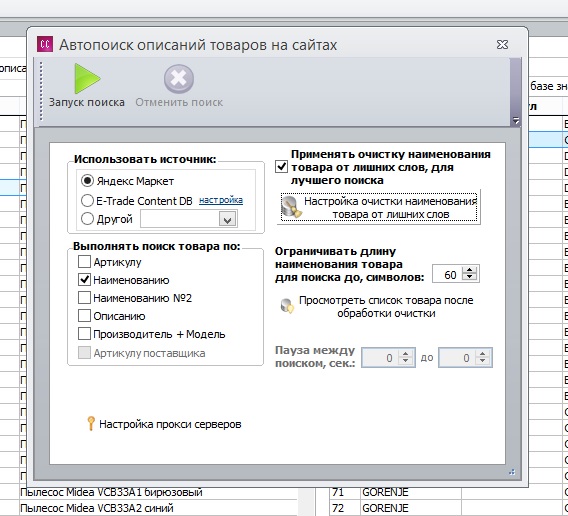This screenshot has width=568, height=516.
Task: Increase name length limit spinner
Action: pos(470,270)
